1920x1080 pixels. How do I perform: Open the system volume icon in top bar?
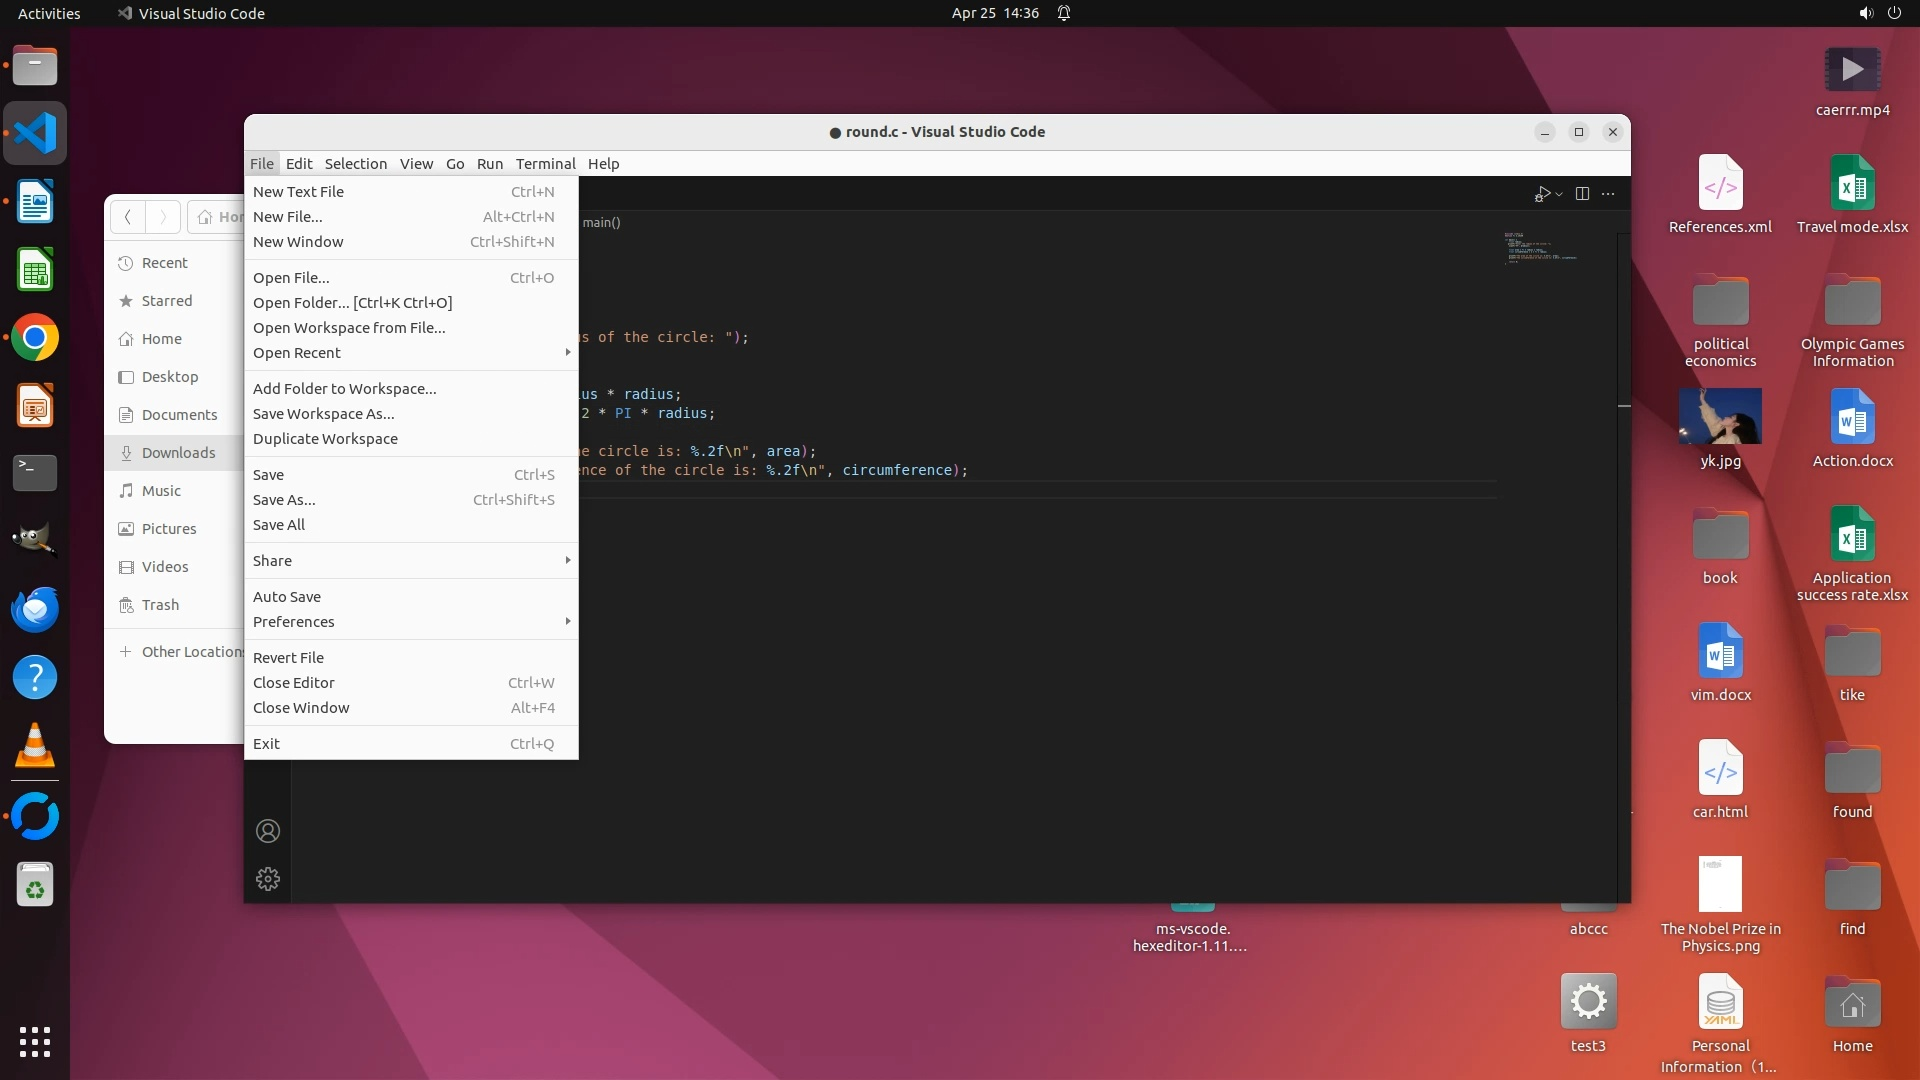(1865, 13)
